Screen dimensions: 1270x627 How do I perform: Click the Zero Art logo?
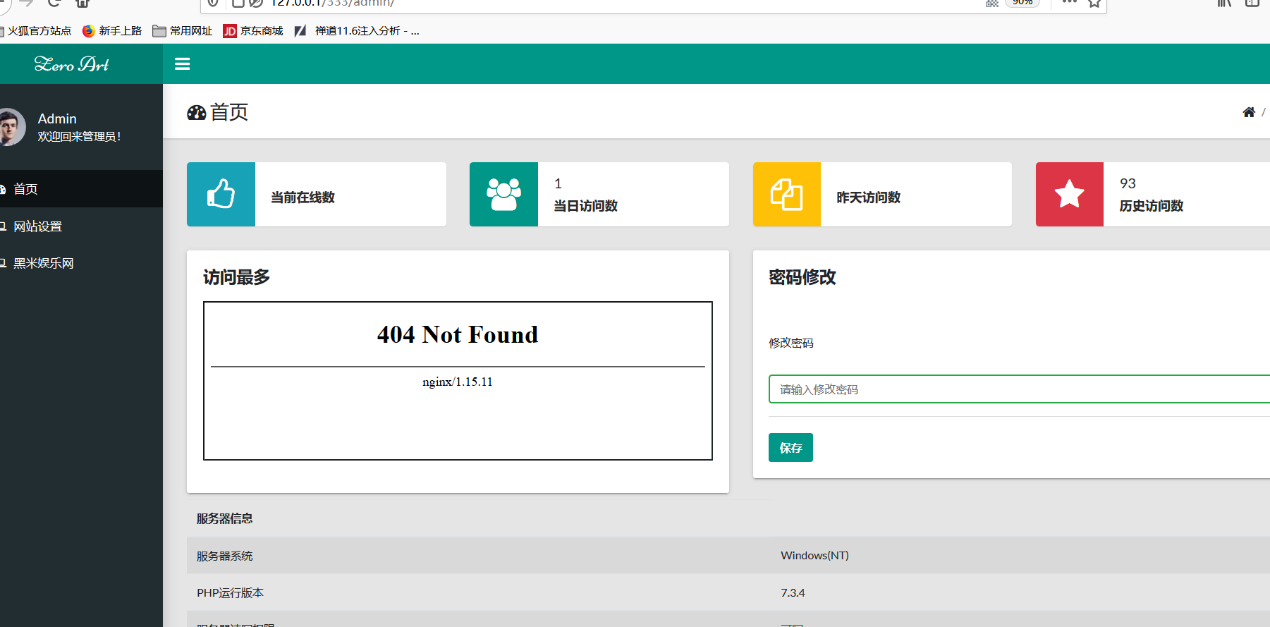[x=71, y=64]
